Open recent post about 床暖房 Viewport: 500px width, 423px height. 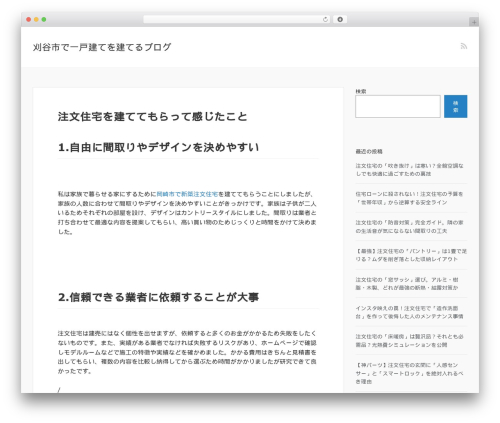point(409,341)
